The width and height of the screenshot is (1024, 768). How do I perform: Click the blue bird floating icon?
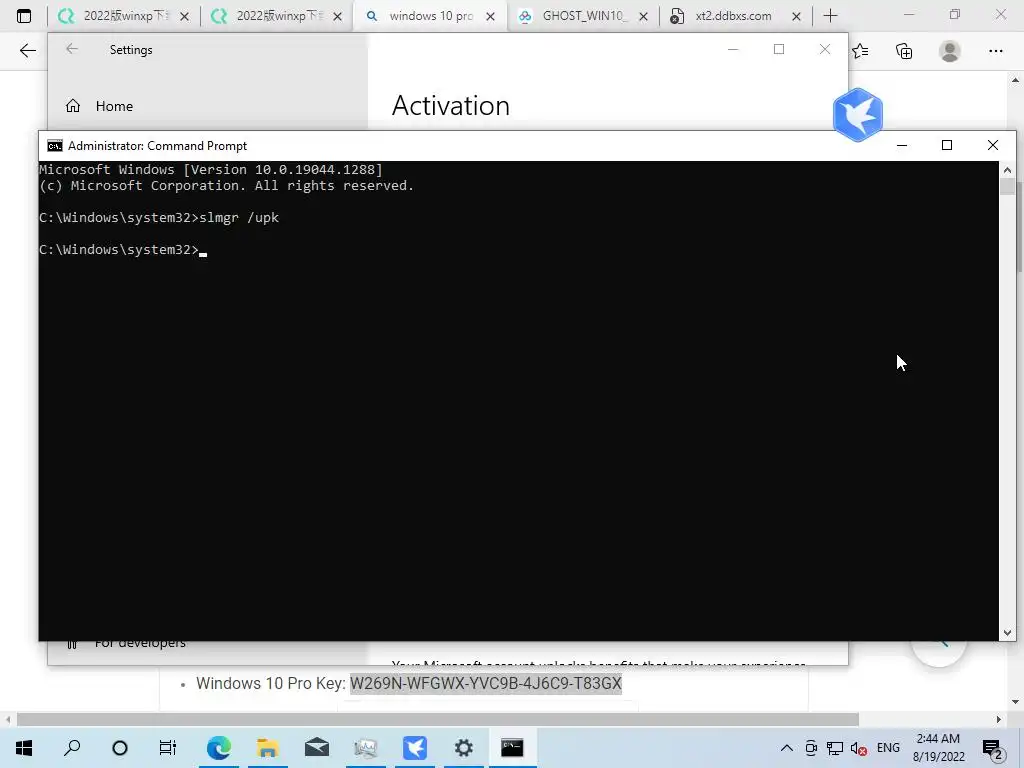857,115
